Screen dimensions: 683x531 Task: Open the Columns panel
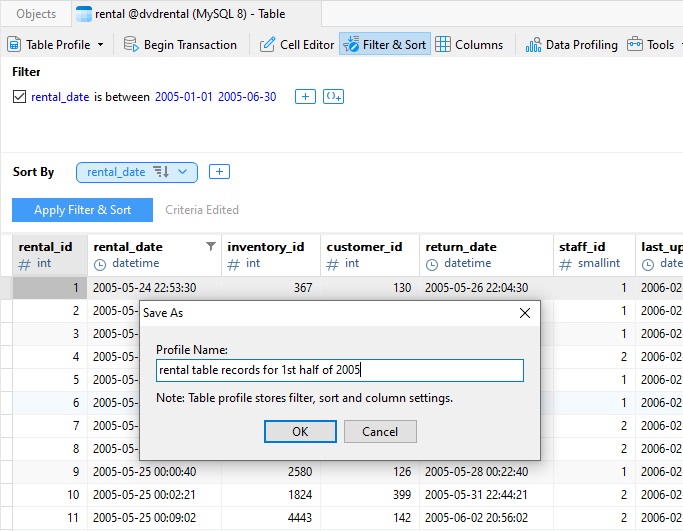click(x=469, y=44)
